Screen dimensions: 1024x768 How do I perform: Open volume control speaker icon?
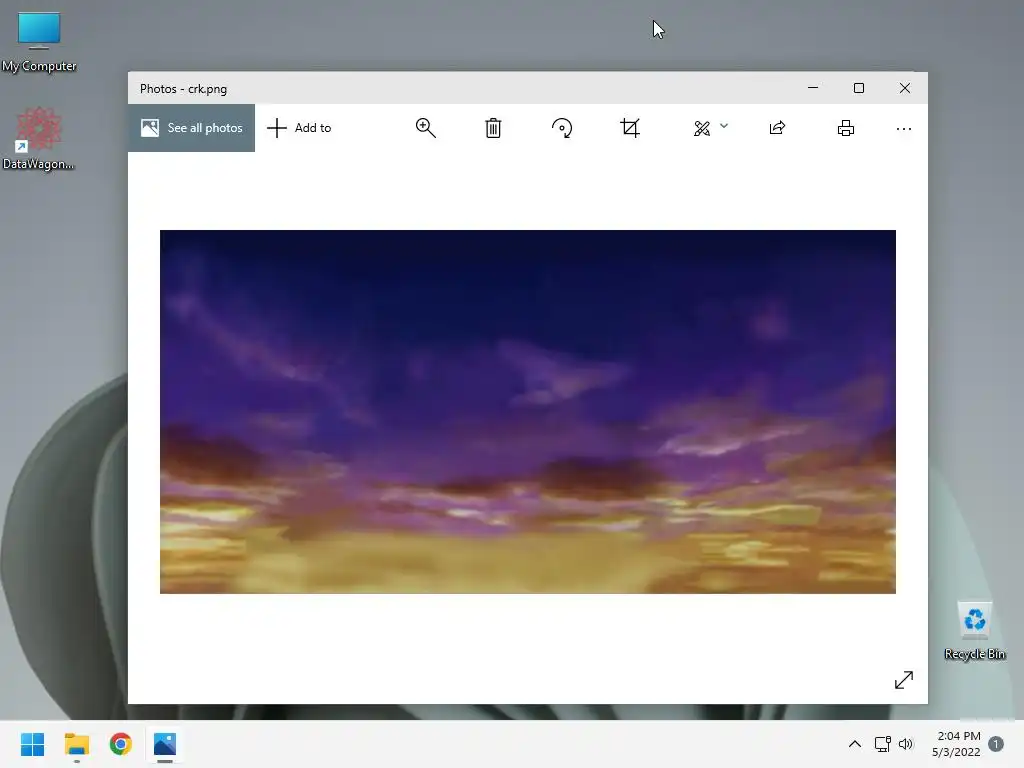(906, 744)
